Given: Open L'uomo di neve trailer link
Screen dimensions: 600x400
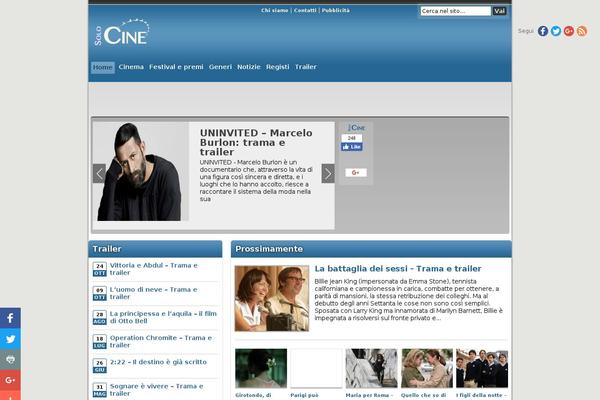Looking at the screenshot, I should pos(153,293).
